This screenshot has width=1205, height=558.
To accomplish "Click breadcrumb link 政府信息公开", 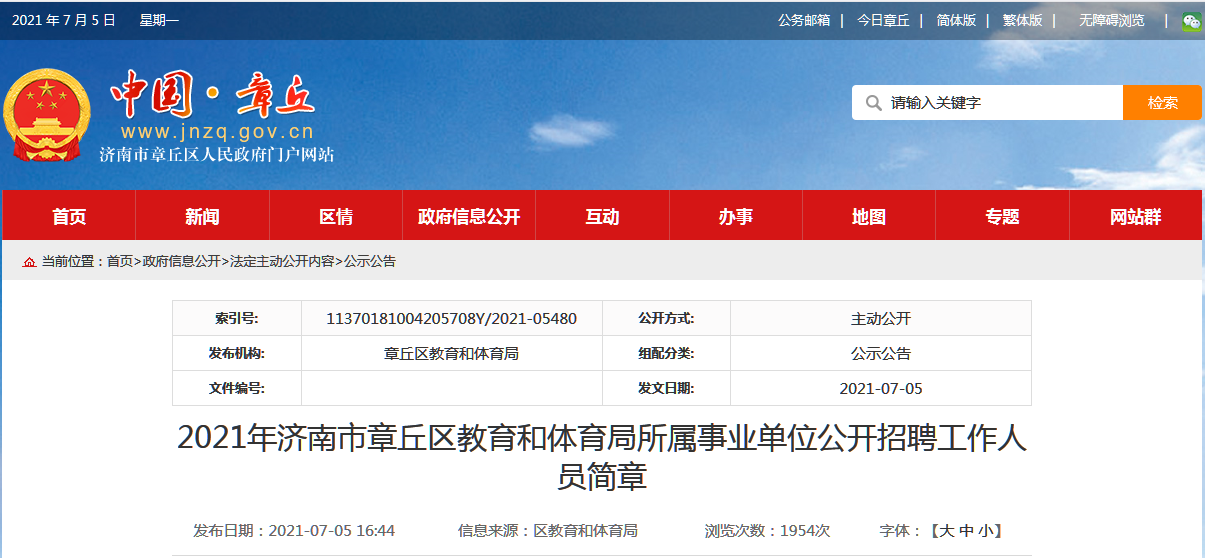I will coord(181,262).
